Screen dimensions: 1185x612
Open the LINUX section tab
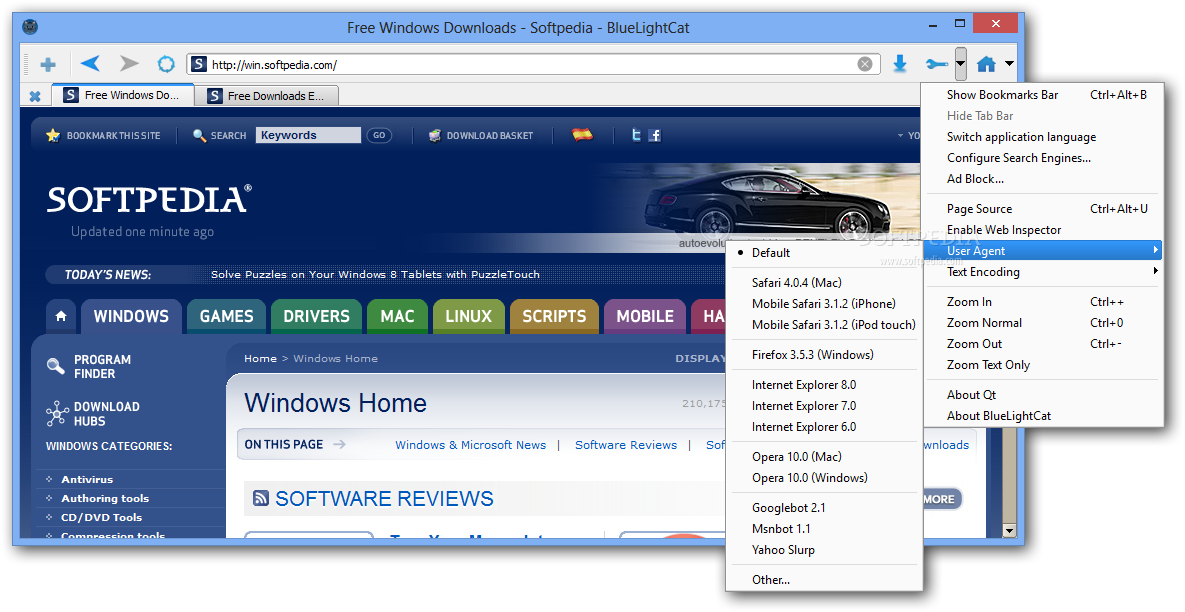tap(469, 317)
